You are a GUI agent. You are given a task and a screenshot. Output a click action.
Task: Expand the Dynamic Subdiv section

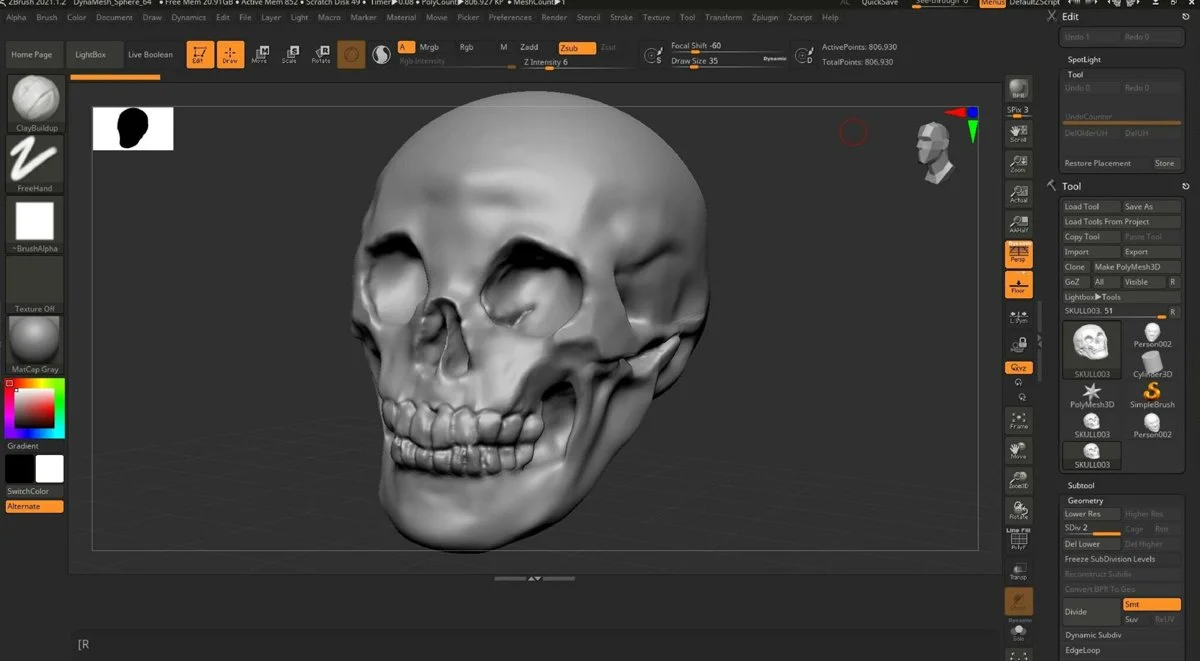(x=1093, y=635)
